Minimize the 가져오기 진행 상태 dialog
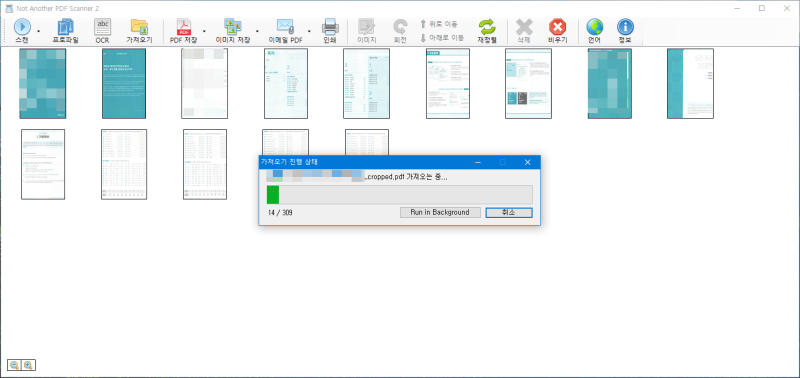Screen dimensions: 800x378 (478, 162)
